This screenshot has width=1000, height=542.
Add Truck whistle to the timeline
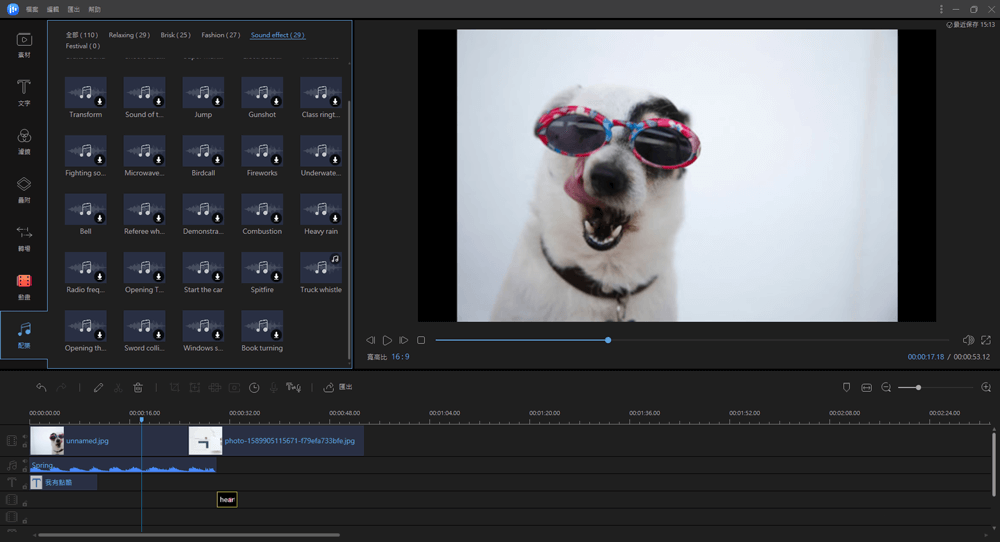click(335, 259)
